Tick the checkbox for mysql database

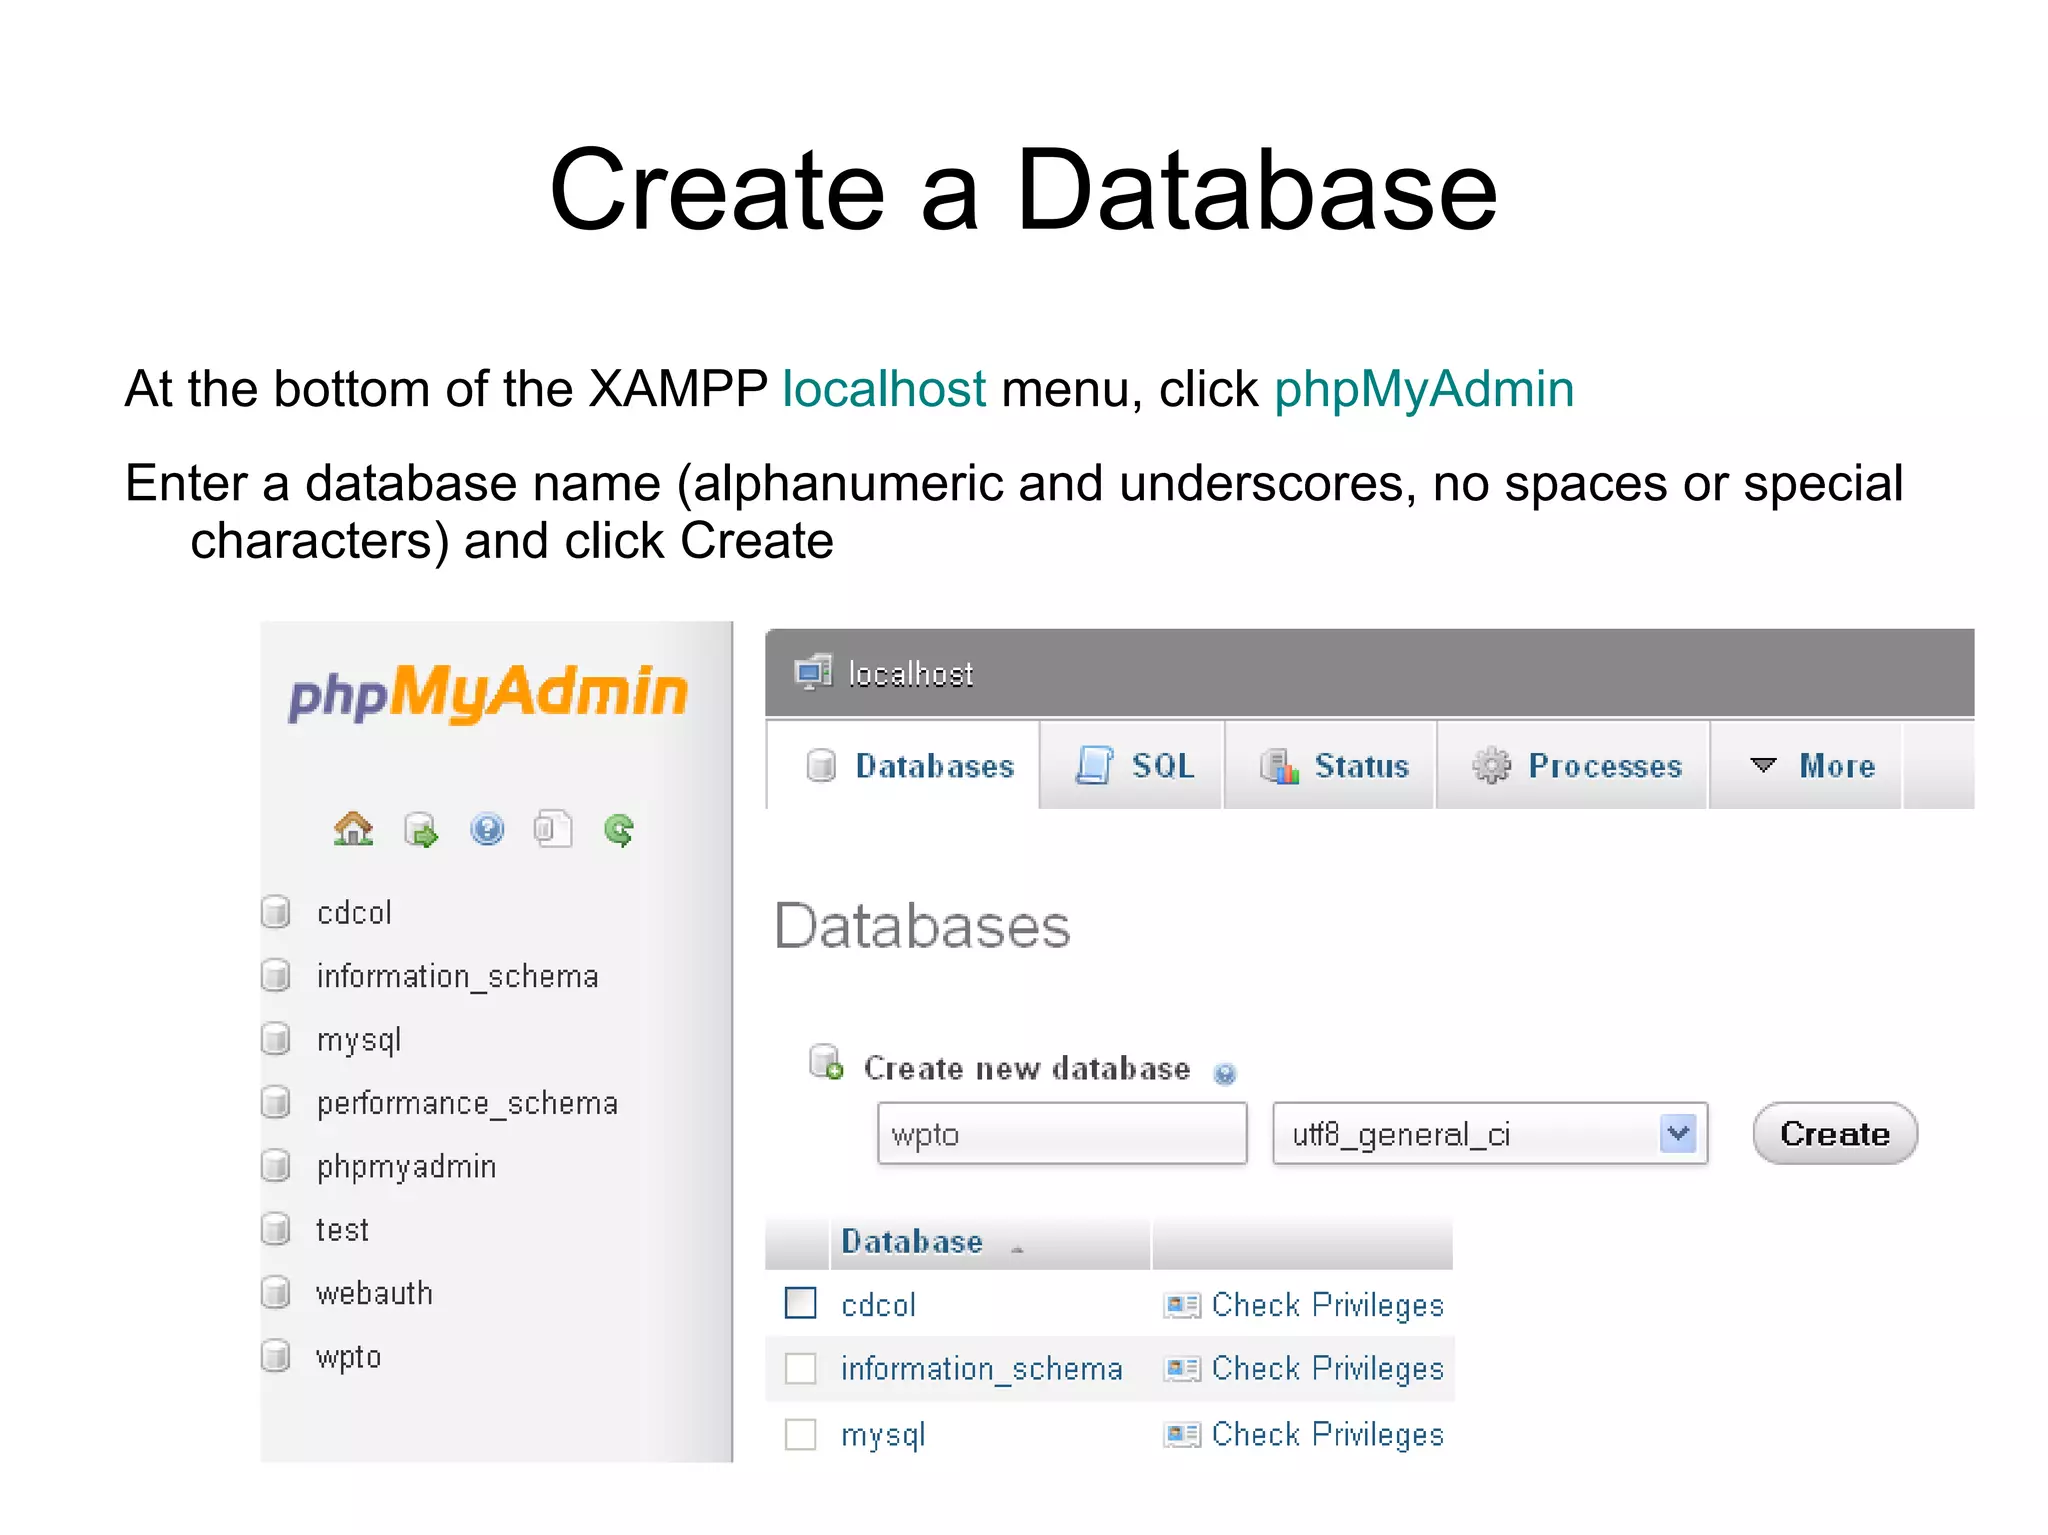click(801, 1434)
